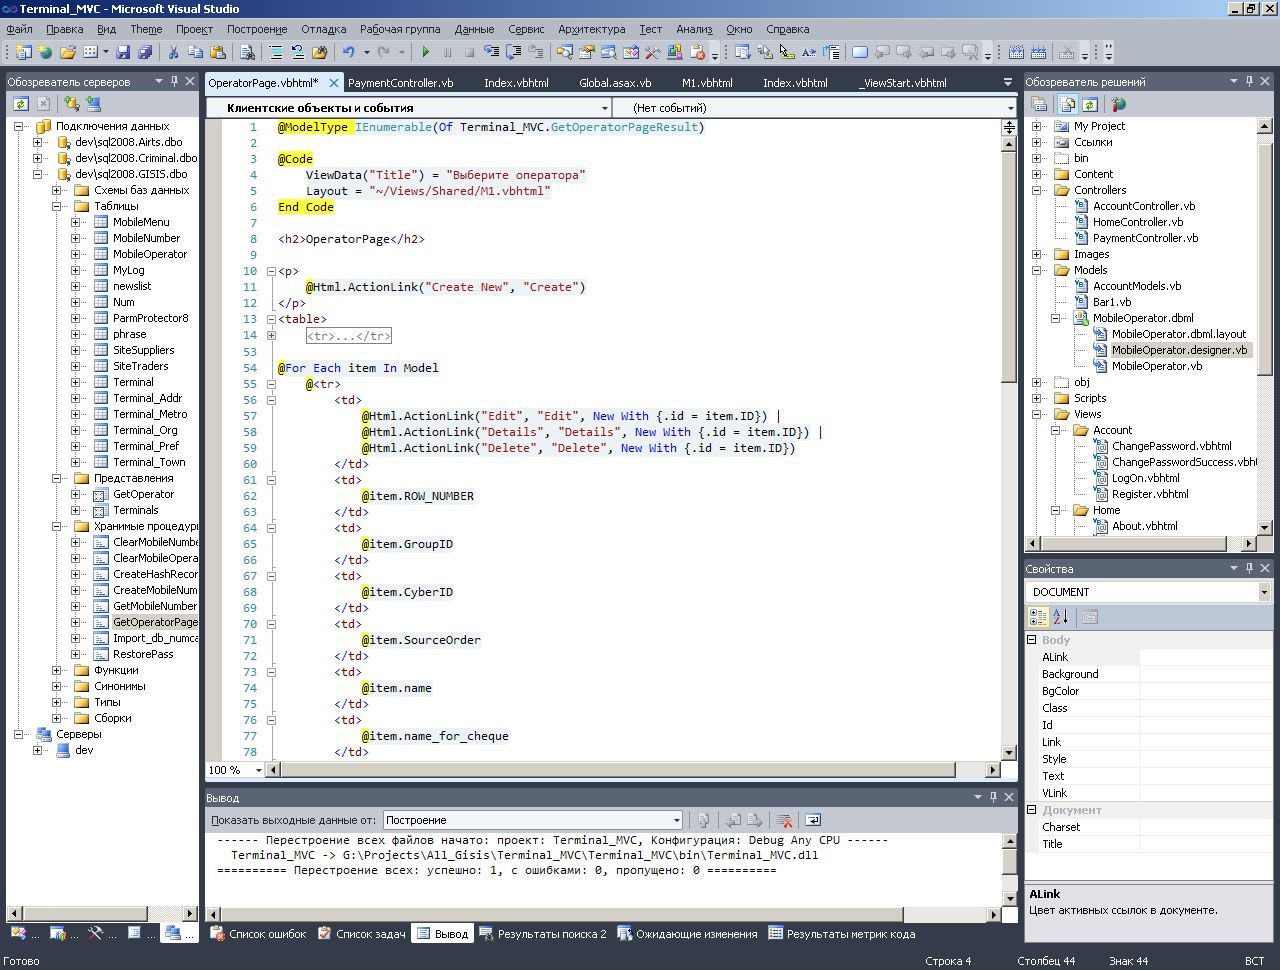
Task: Open the 'Show output from' dropdown
Action: click(676, 820)
